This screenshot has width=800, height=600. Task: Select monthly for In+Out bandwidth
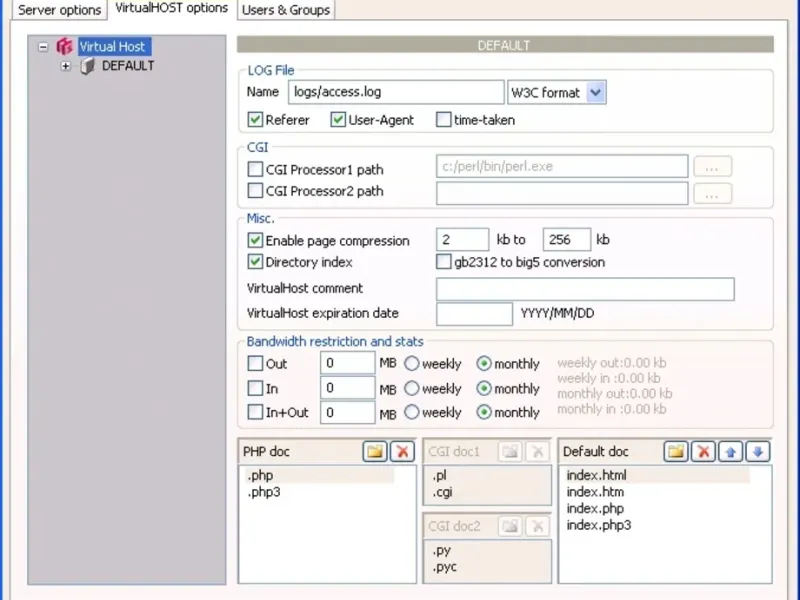[x=484, y=412]
